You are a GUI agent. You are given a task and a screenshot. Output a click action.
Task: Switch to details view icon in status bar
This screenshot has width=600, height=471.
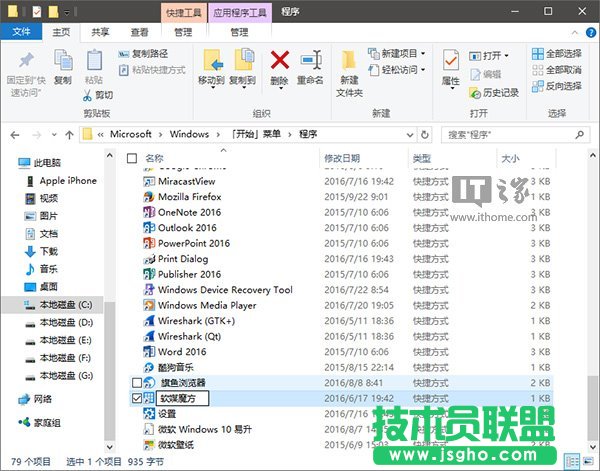coord(572,461)
